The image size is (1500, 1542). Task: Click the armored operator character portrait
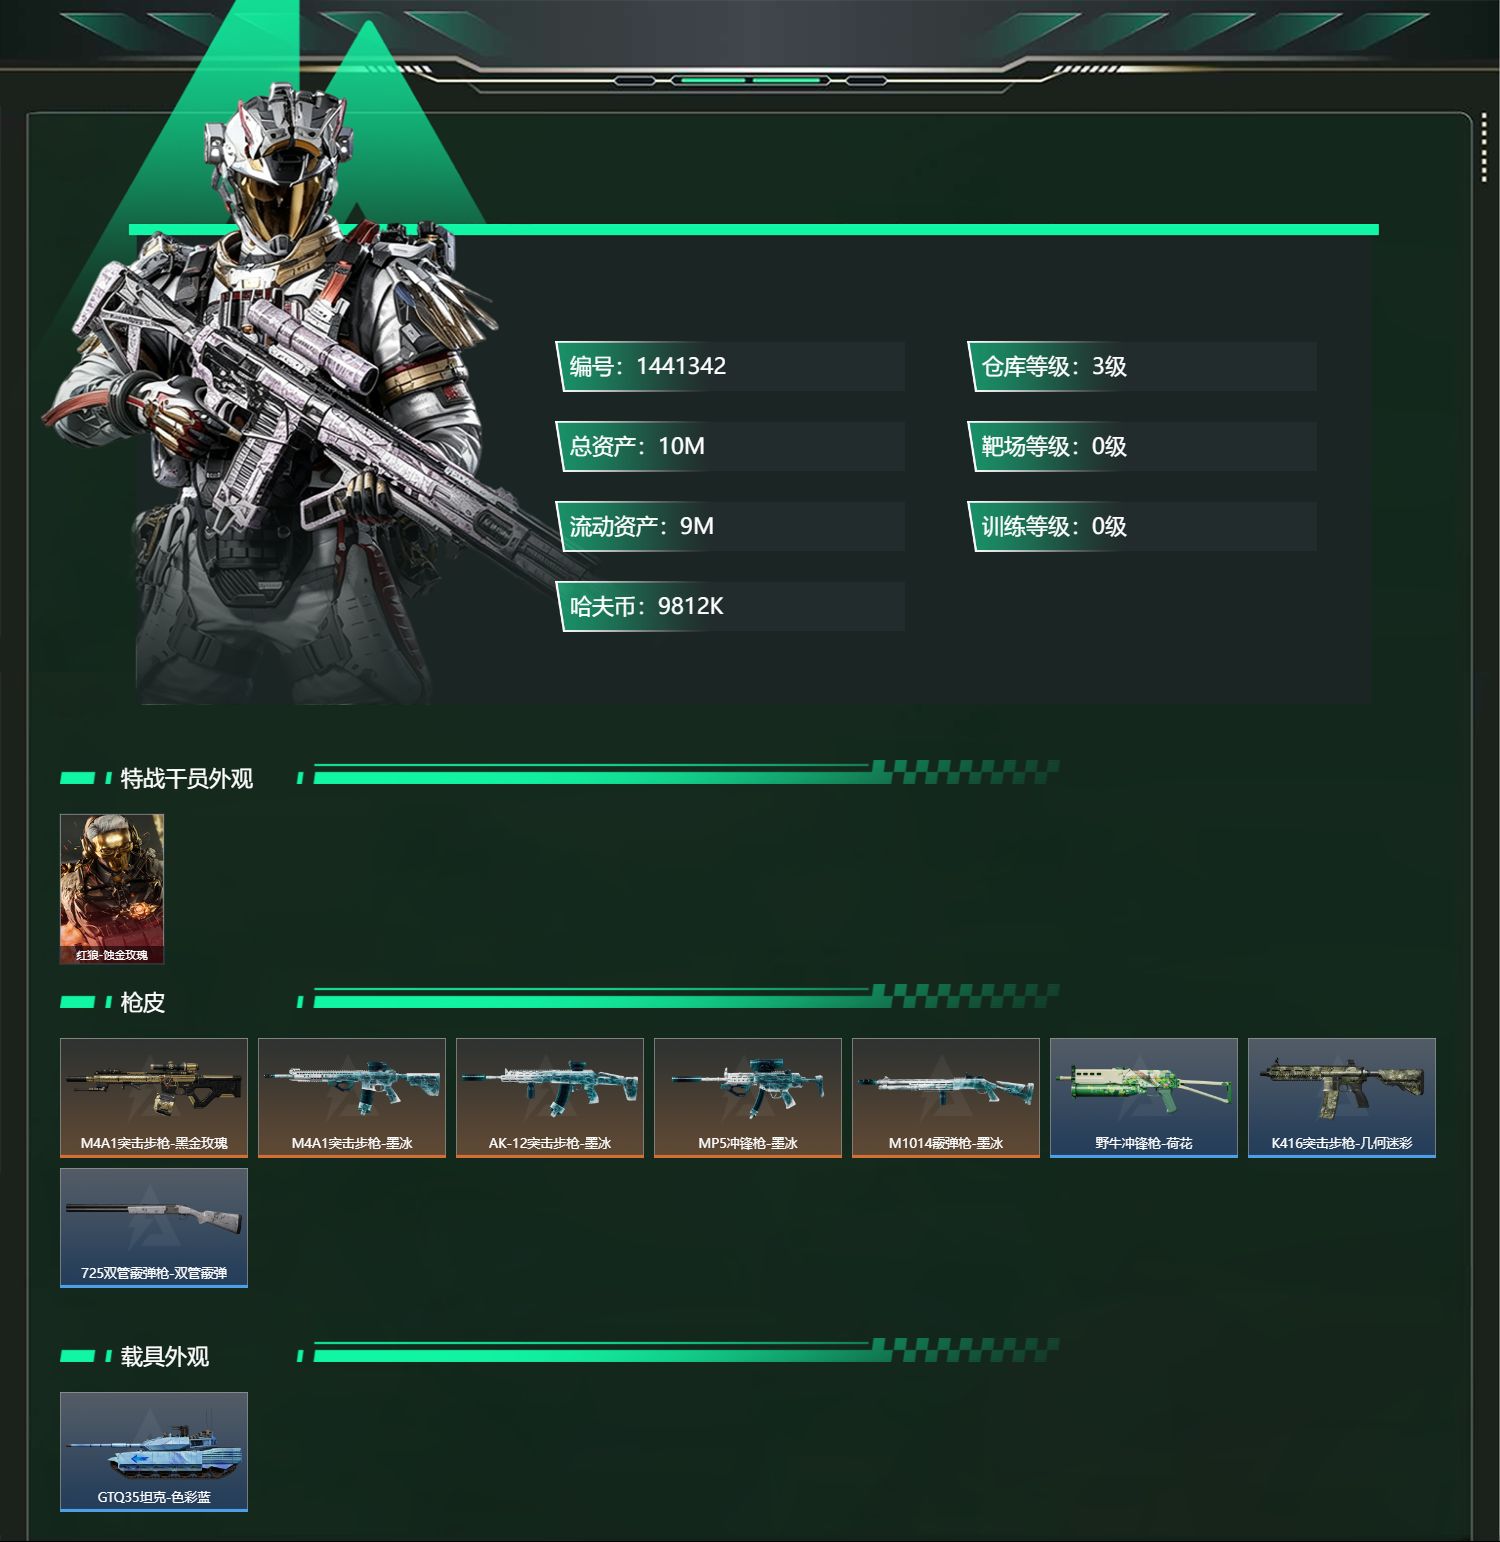tap(290, 400)
